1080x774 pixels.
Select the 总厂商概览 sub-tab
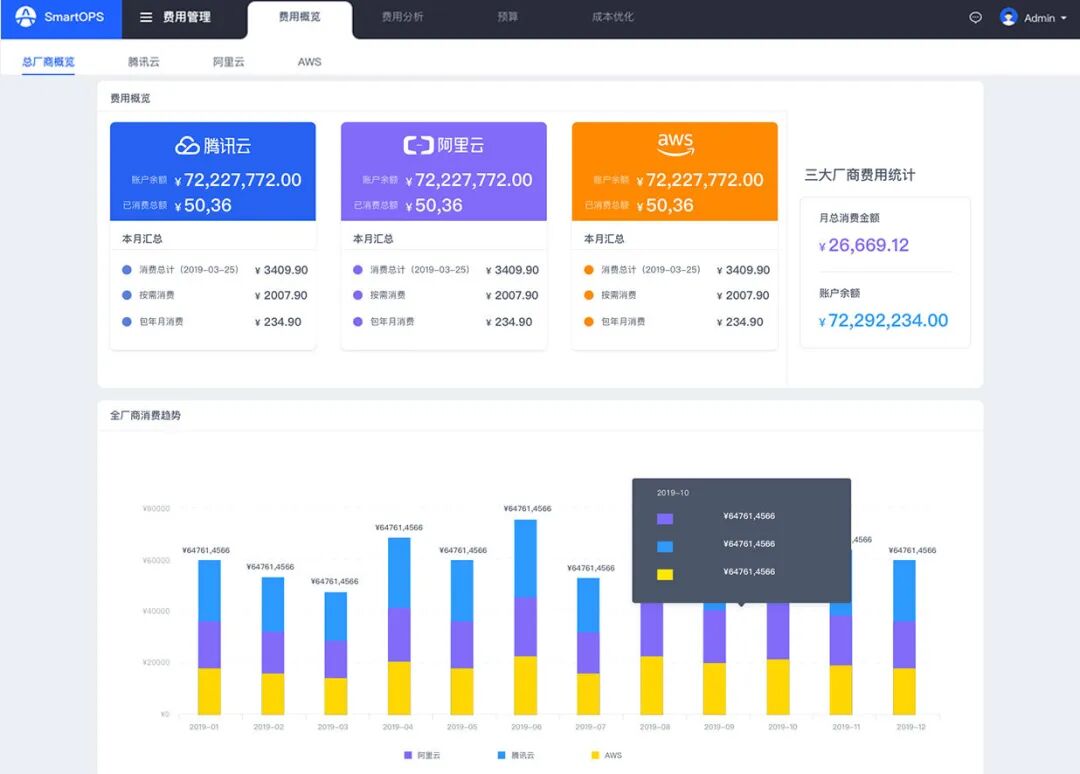point(48,62)
